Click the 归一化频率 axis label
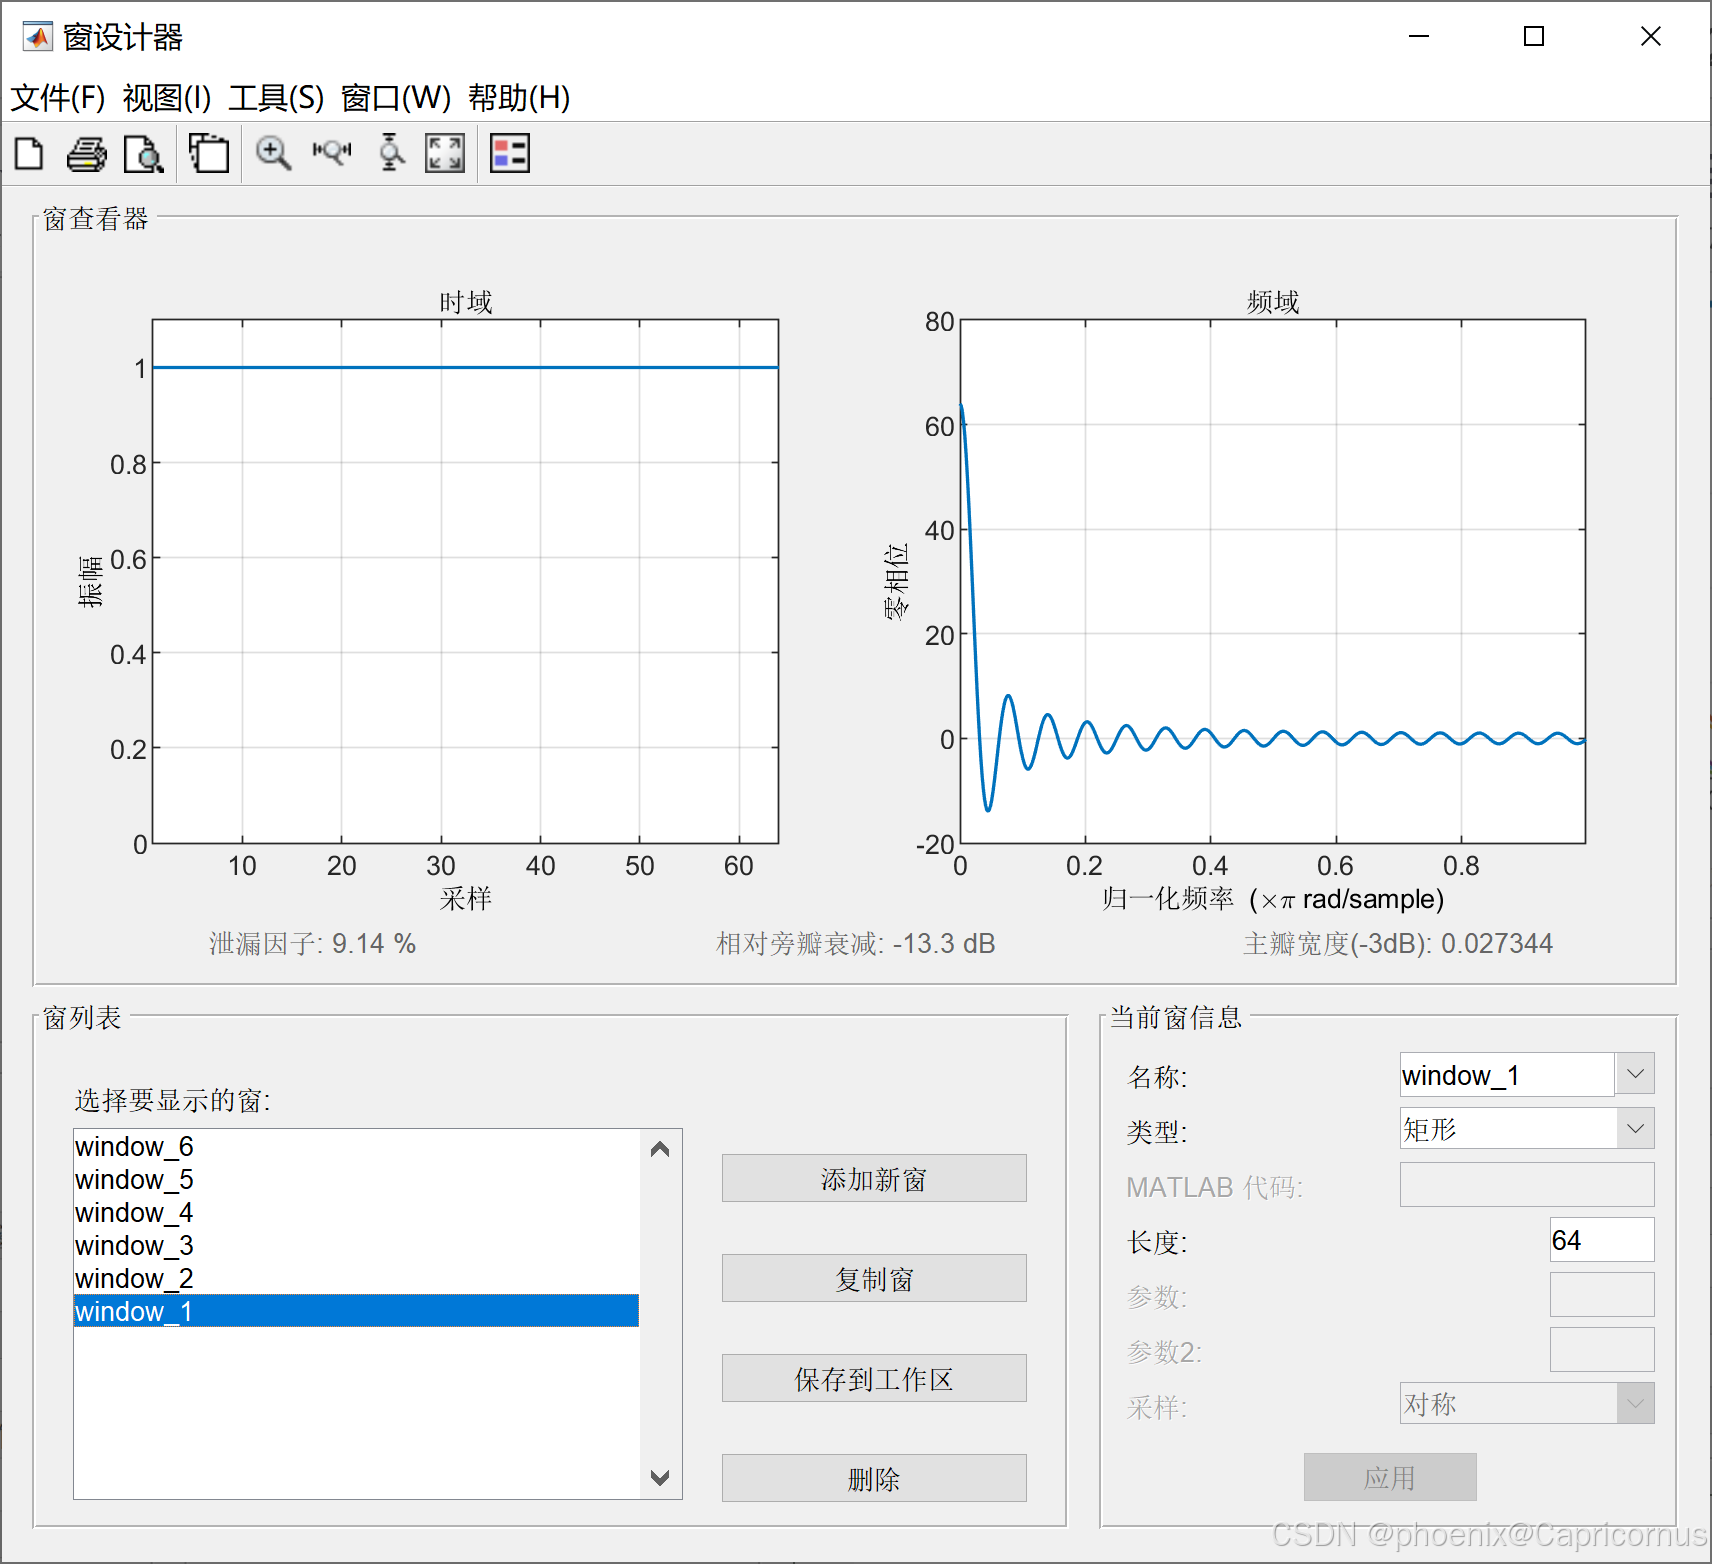The image size is (1712, 1564). (1273, 899)
